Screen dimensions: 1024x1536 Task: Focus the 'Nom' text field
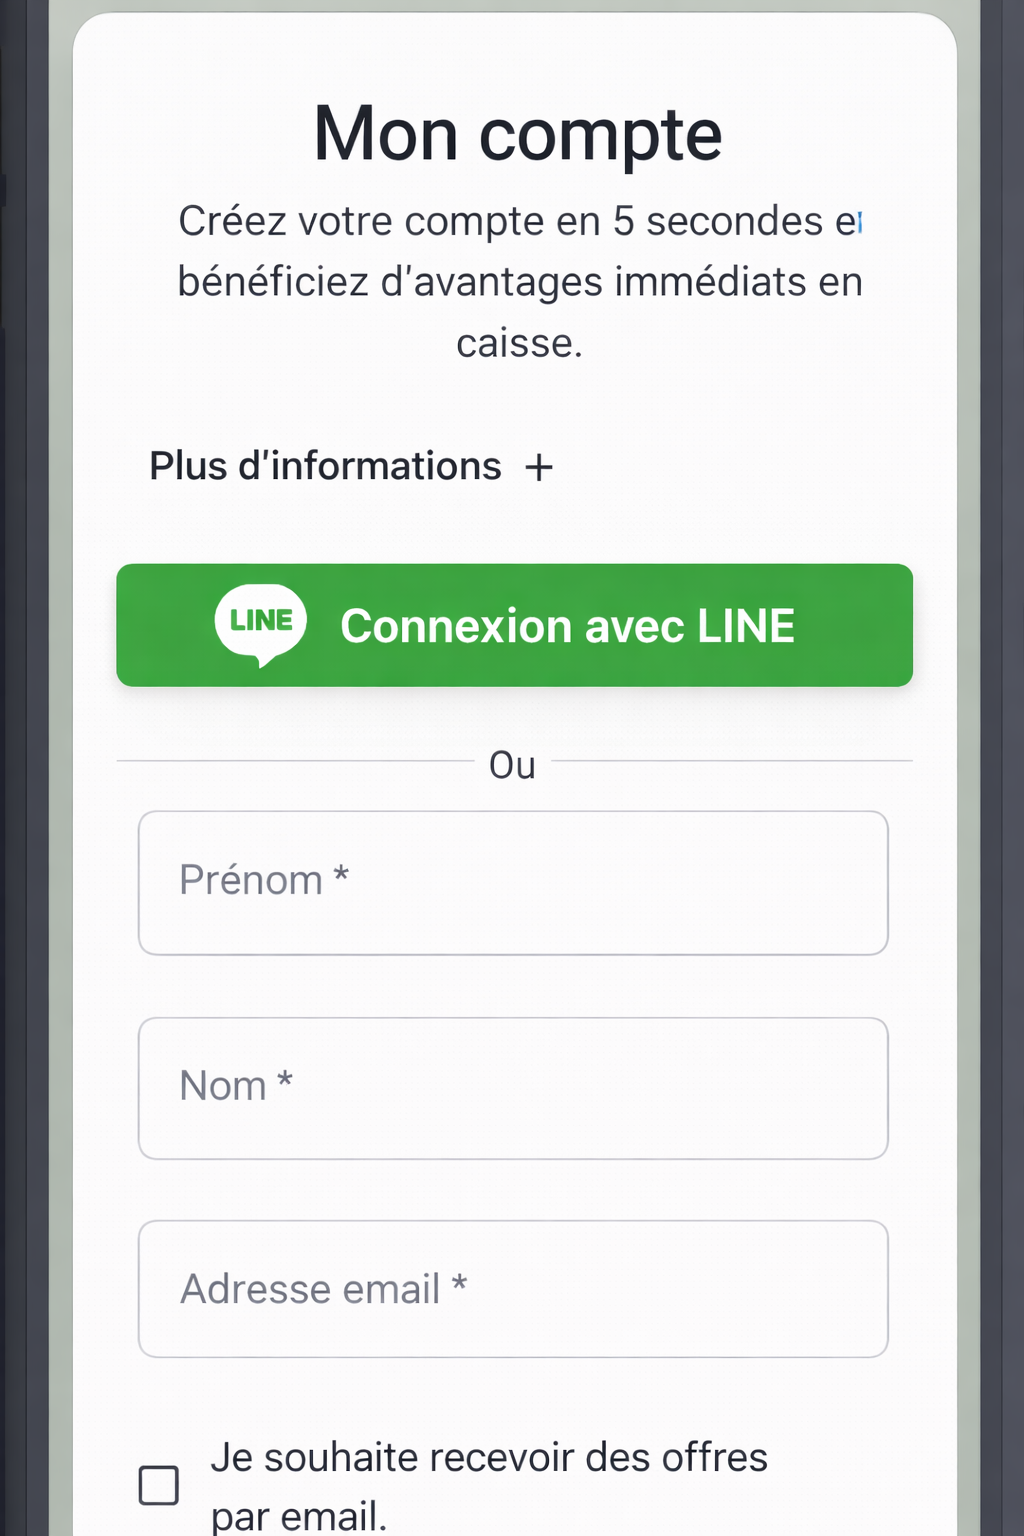[513, 1088]
